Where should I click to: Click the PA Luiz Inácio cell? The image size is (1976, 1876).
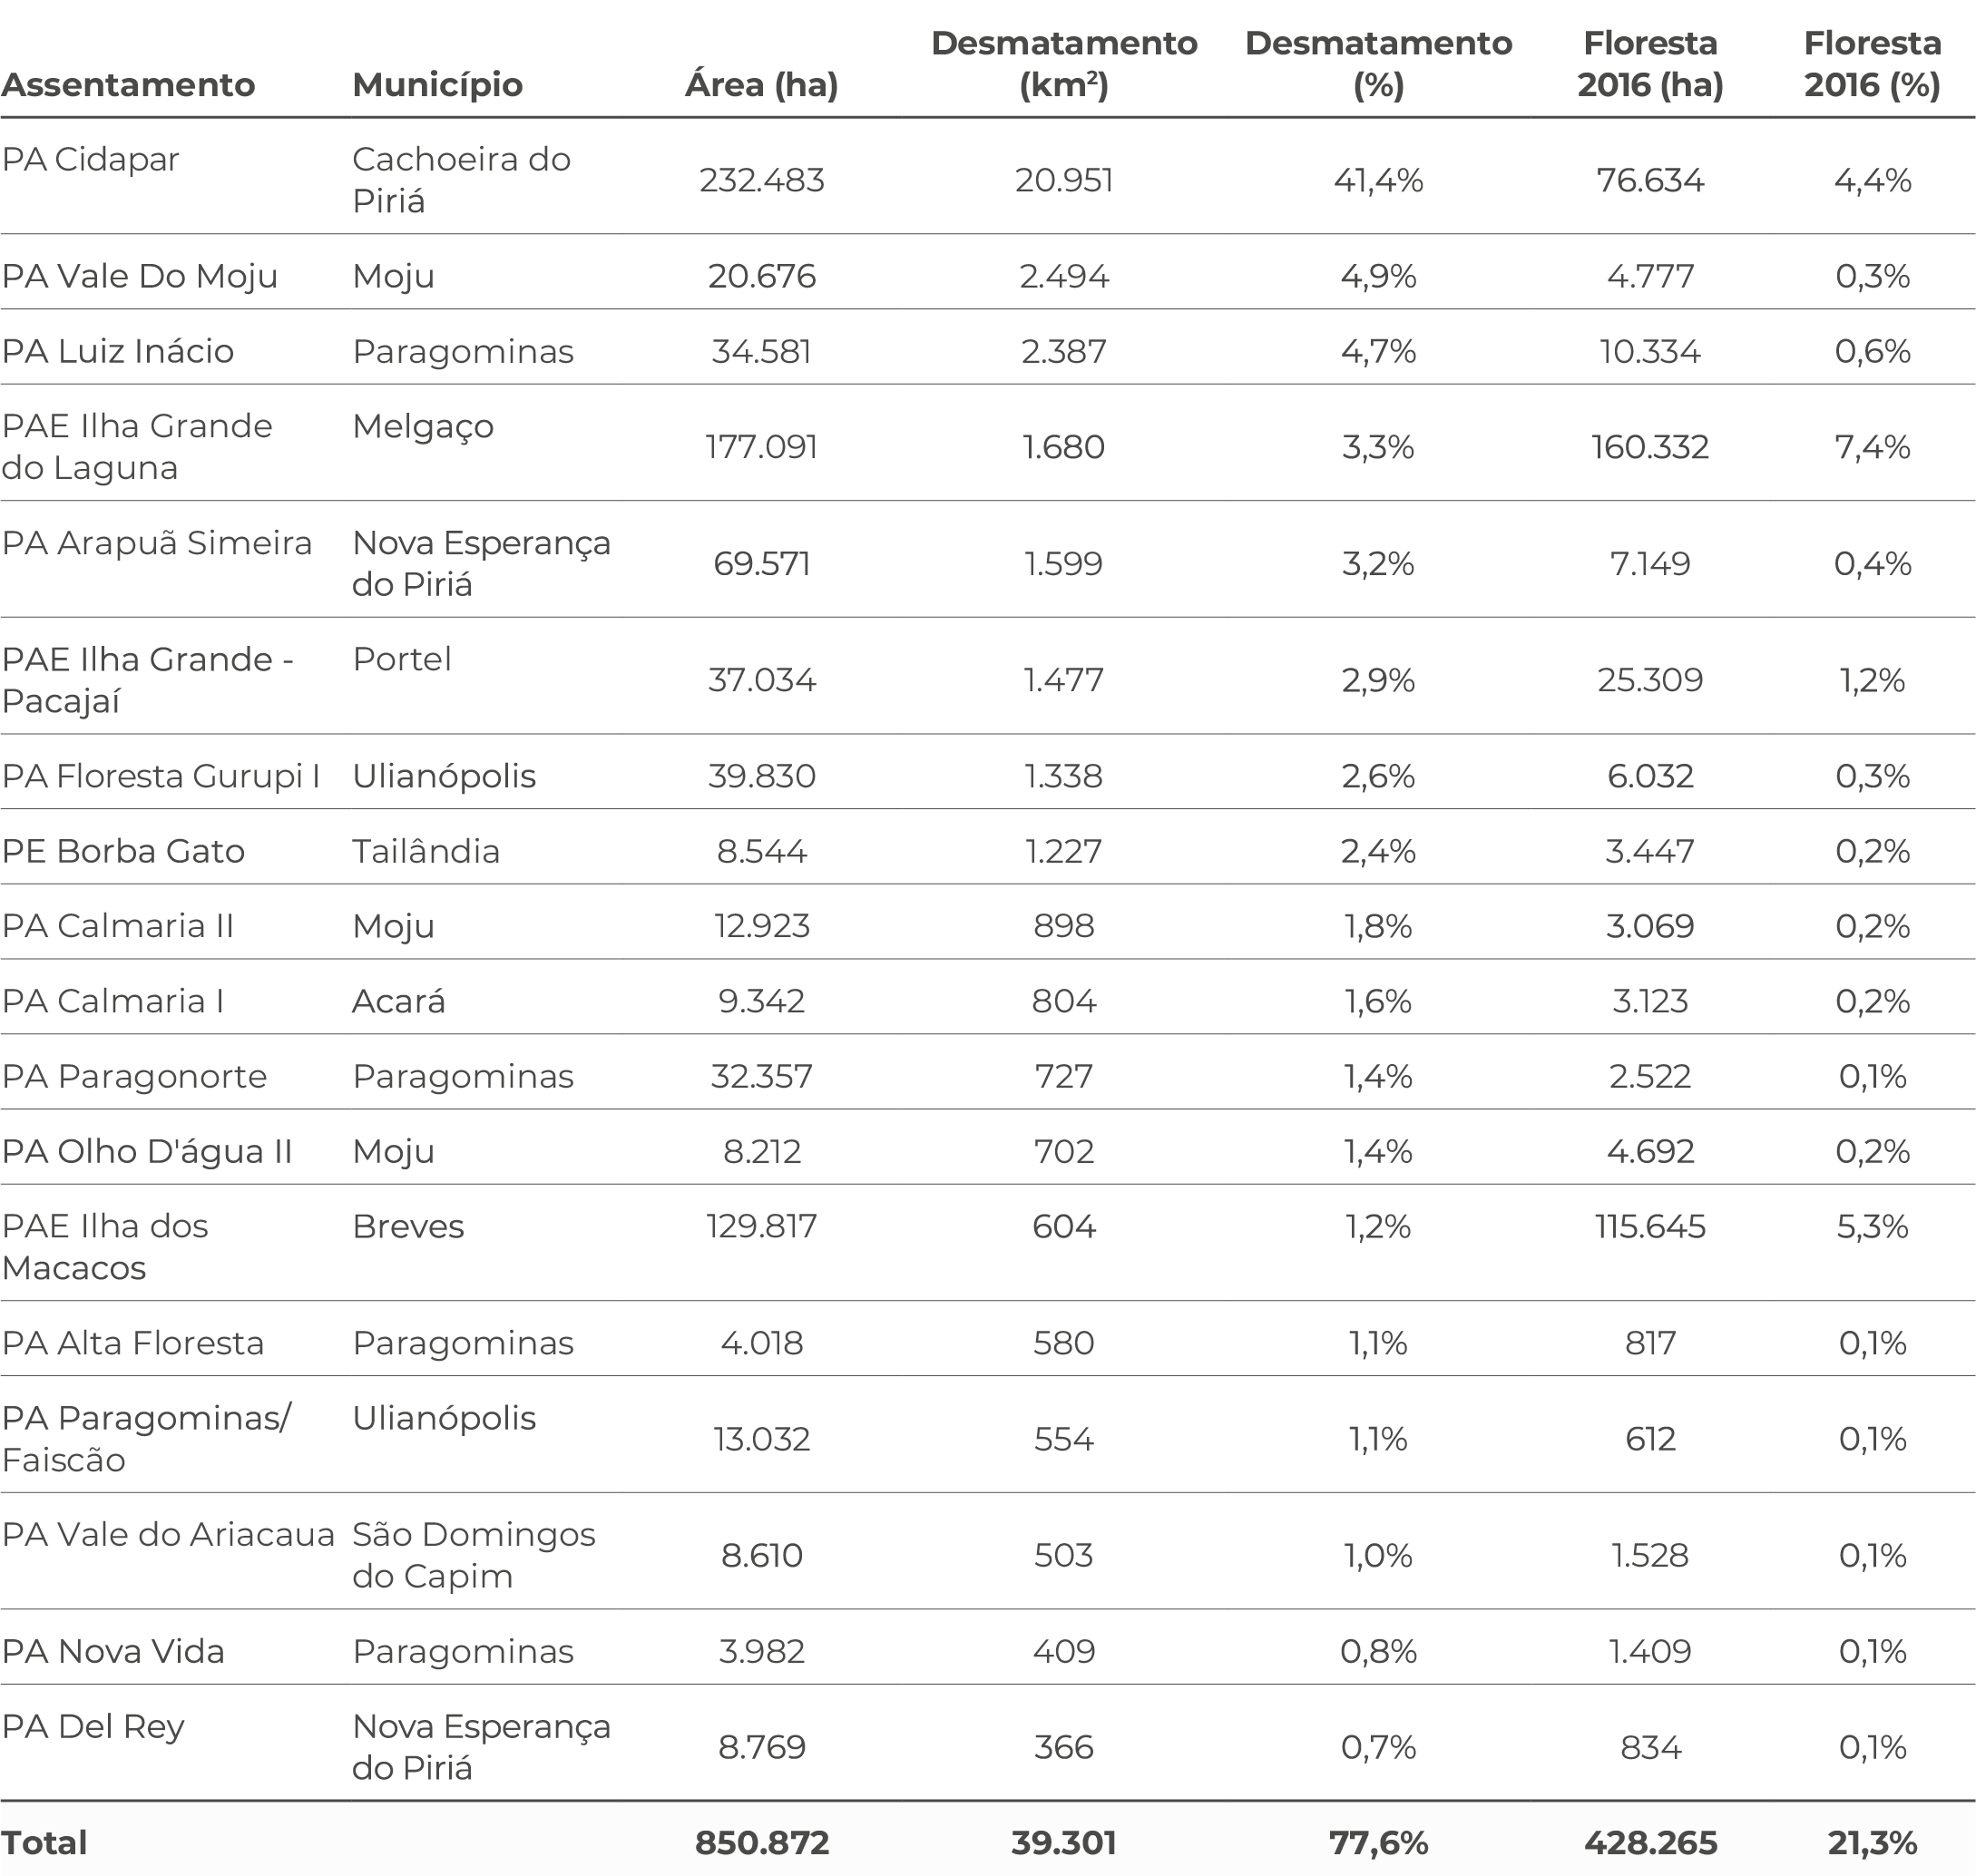click(117, 351)
